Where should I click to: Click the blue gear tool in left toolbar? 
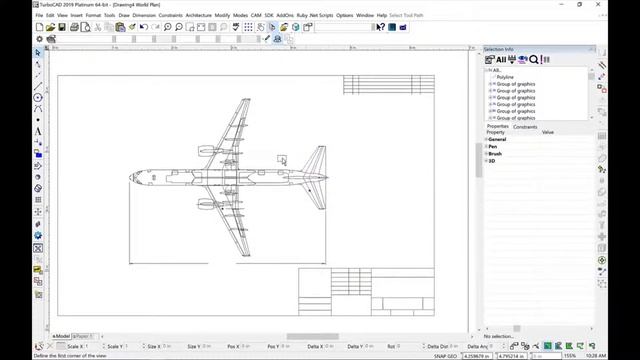click(38, 236)
